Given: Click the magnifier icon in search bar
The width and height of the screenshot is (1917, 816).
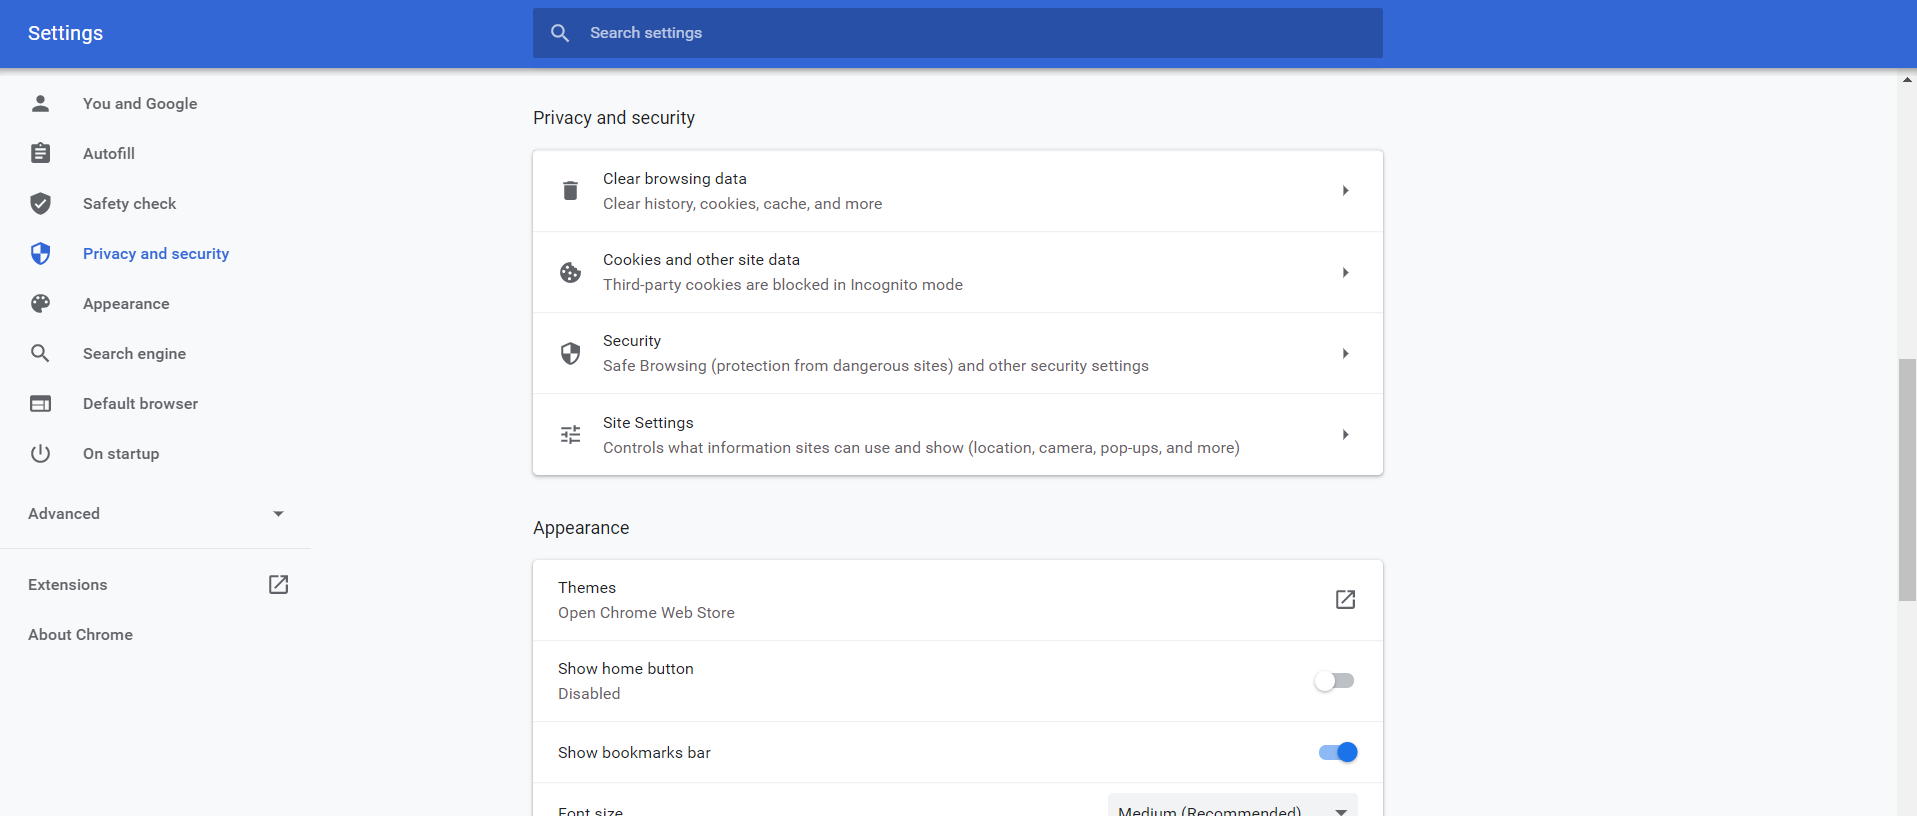Looking at the screenshot, I should click(x=560, y=33).
